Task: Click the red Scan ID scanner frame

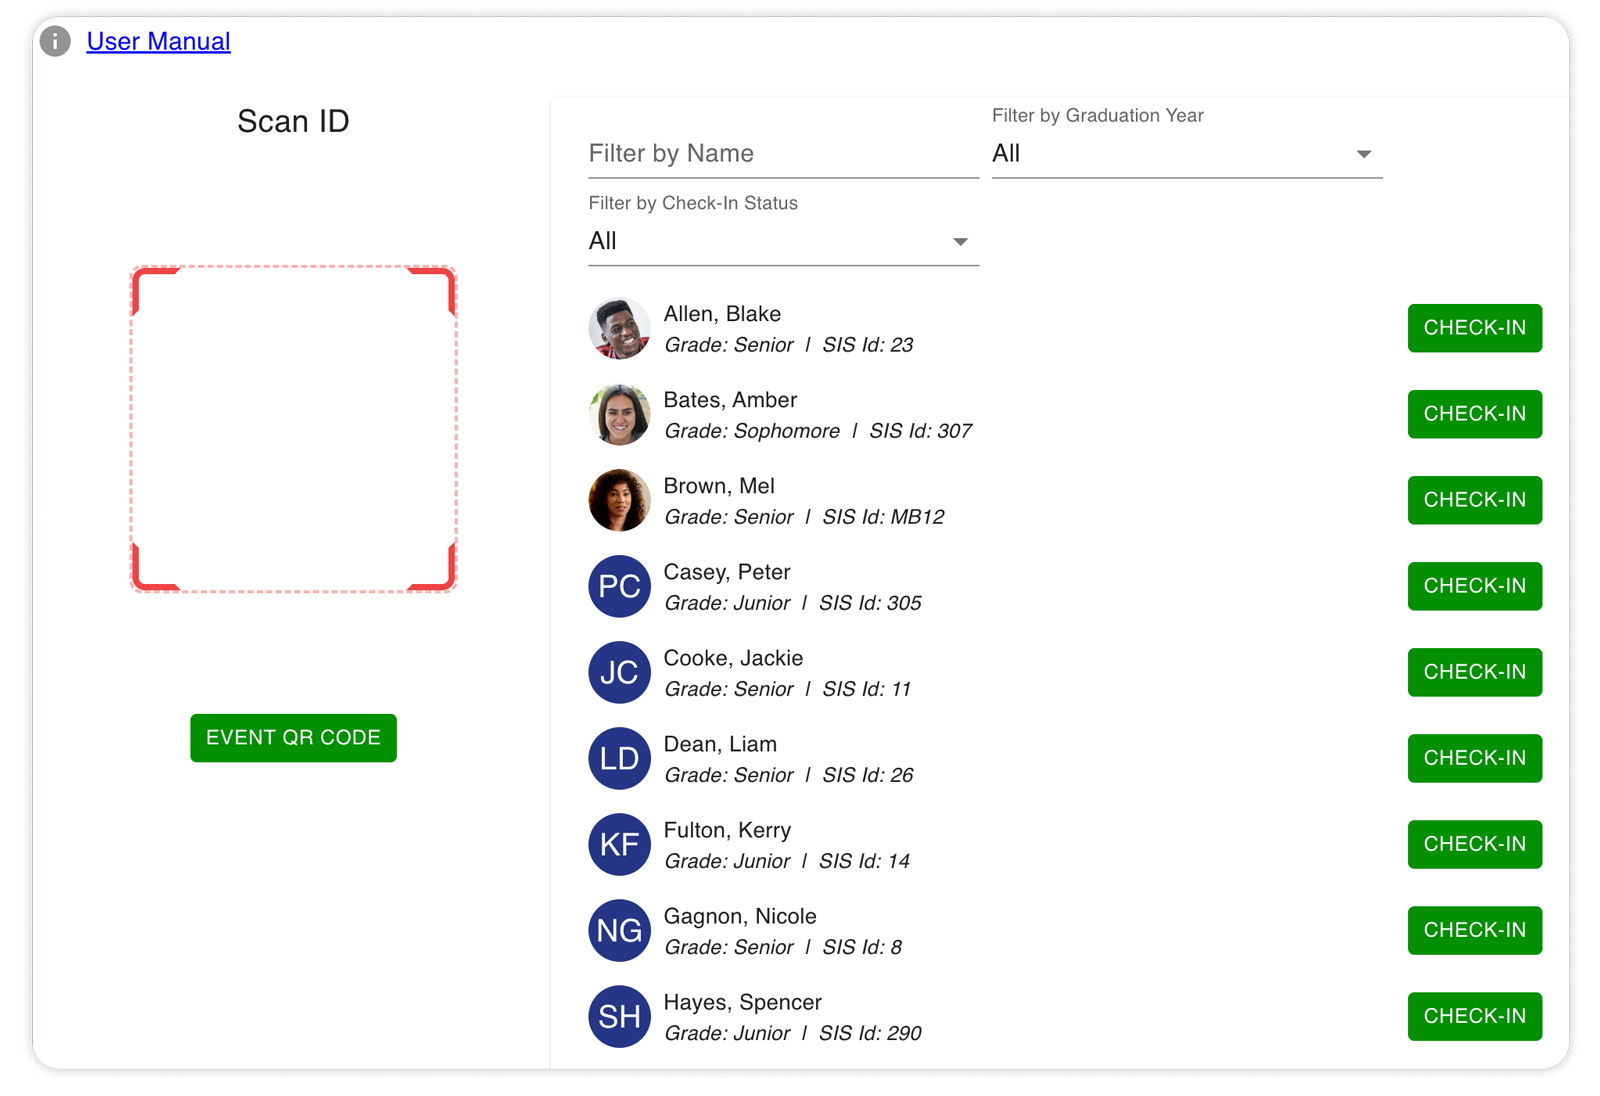Action: (x=294, y=429)
